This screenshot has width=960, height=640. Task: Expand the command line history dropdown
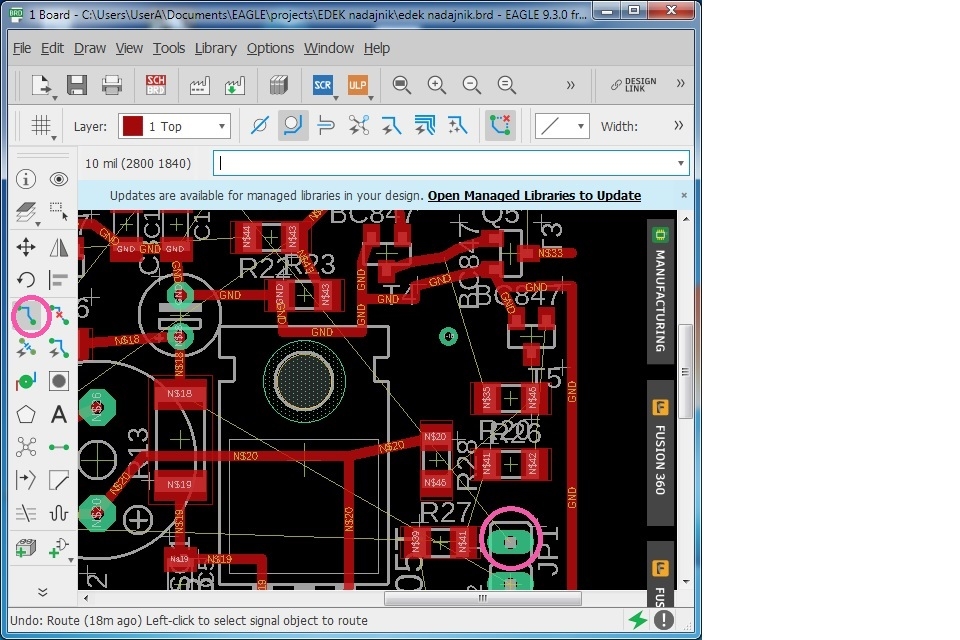point(682,163)
